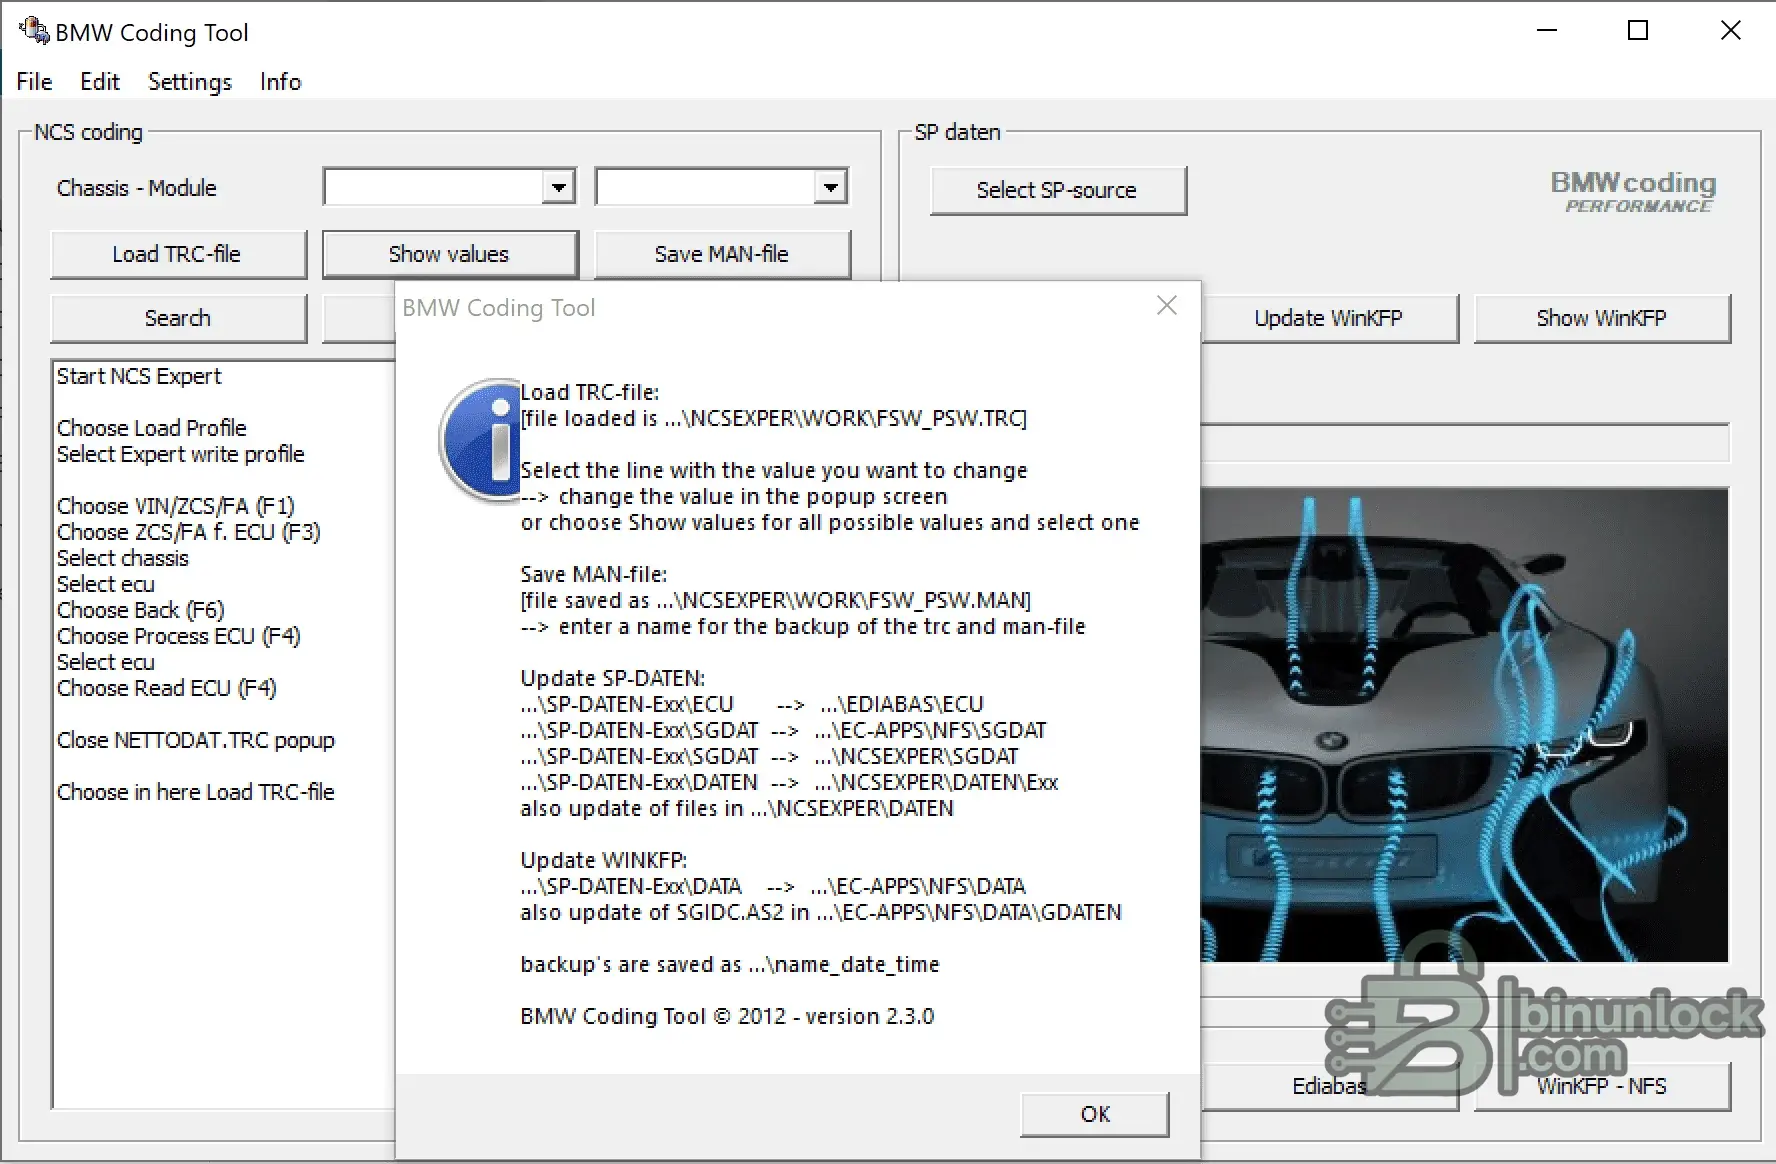1776x1164 pixels.
Task: Click the 'Update SP-DATEN:' heading in dialog
Action: [613, 678]
